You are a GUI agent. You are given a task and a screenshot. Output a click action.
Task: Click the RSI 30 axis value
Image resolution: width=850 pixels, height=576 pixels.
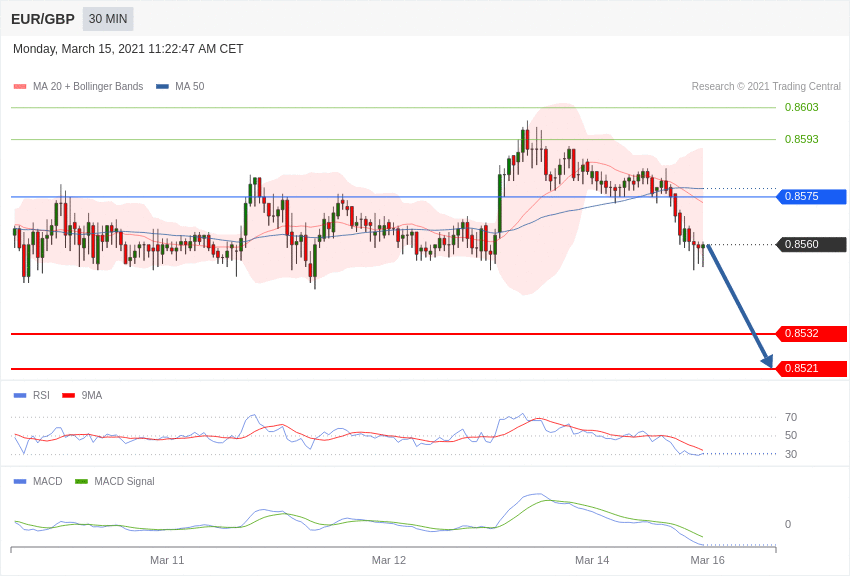[791, 454]
